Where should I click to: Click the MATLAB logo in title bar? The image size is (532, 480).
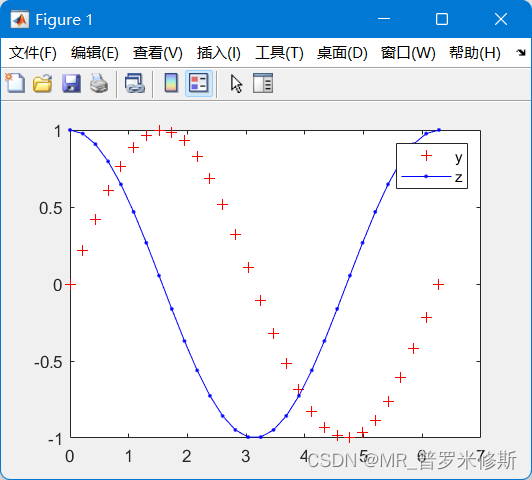(x=20, y=20)
